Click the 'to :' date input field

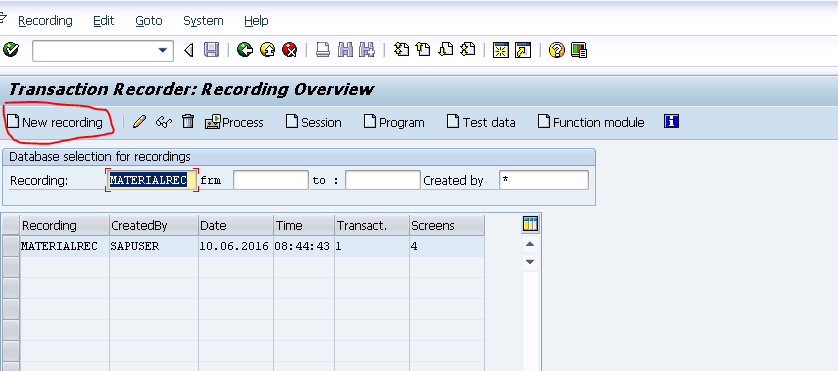click(383, 180)
